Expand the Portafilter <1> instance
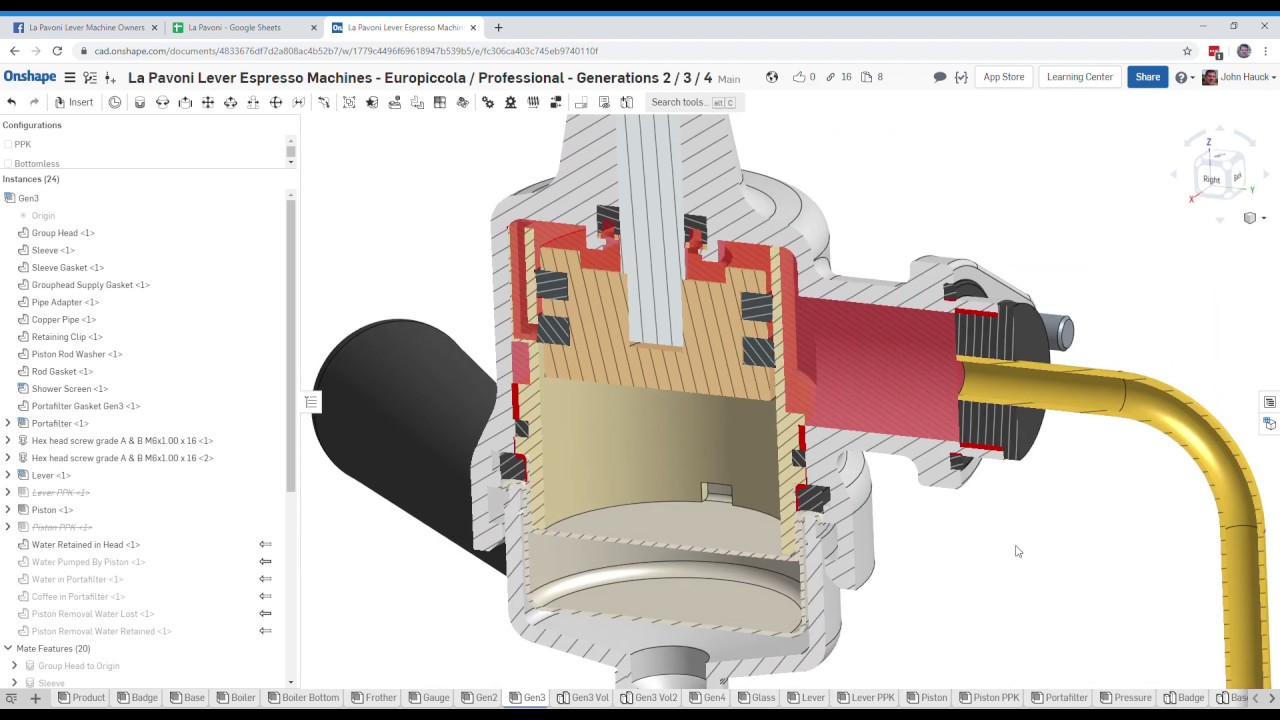Image resolution: width=1280 pixels, height=720 pixels. click(x=8, y=423)
